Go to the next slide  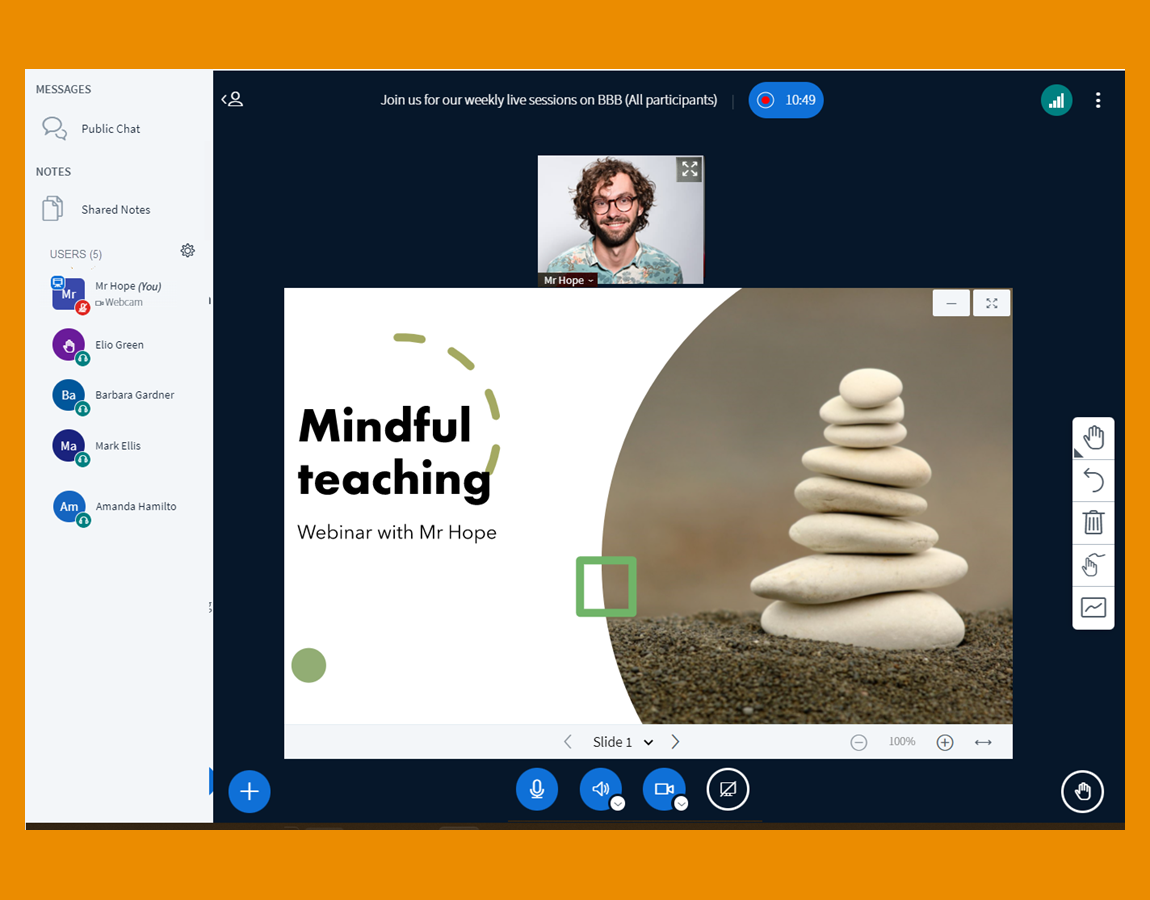676,742
